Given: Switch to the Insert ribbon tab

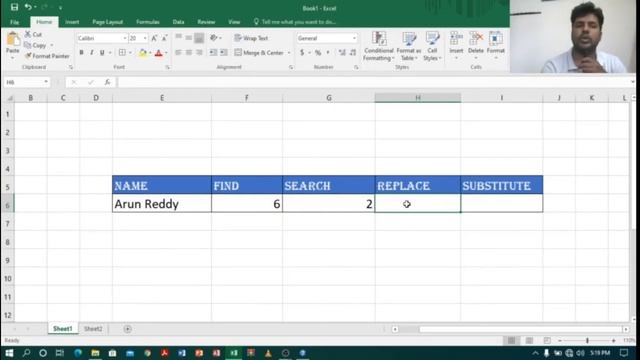Looking at the screenshot, I should [72, 22].
